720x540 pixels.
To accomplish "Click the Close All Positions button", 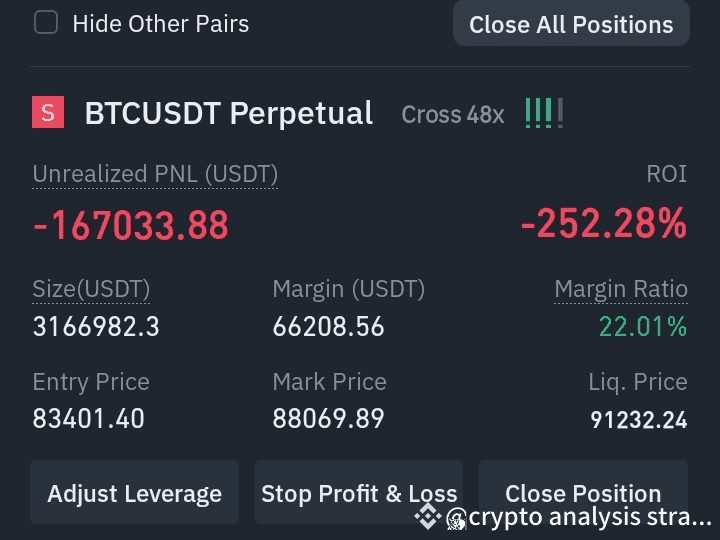I will (x=571, y=24).
